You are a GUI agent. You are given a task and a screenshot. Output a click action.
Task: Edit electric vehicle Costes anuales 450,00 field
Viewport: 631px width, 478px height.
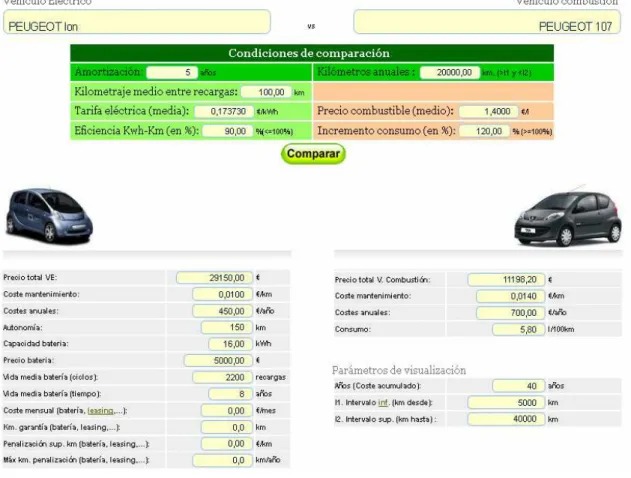[223, 311]
